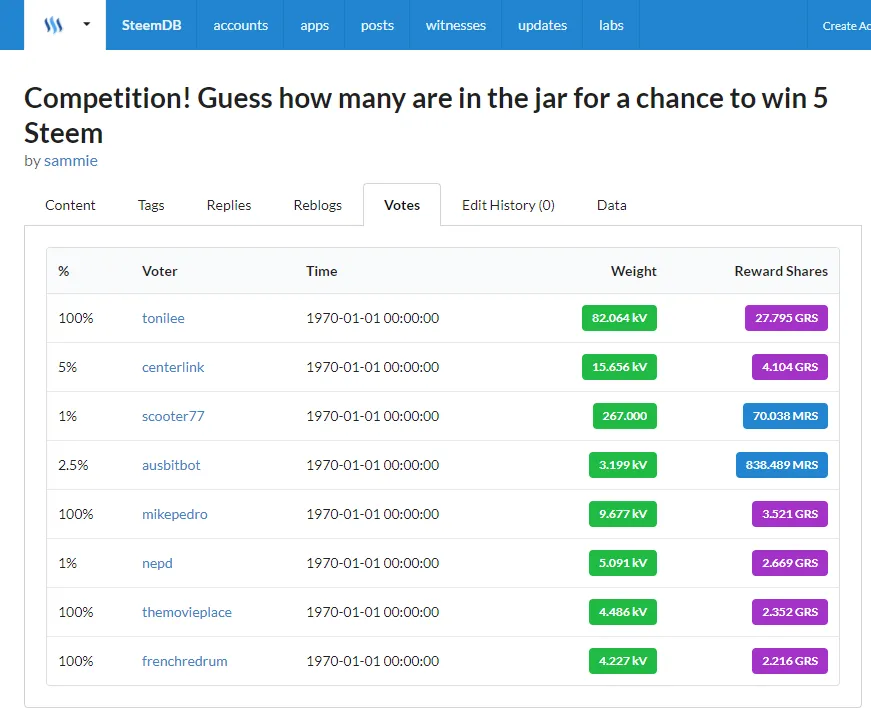Click the post title heading
The height and width of the screenshot is (716, 871).
pyautogui.click(x=426, y=116)
